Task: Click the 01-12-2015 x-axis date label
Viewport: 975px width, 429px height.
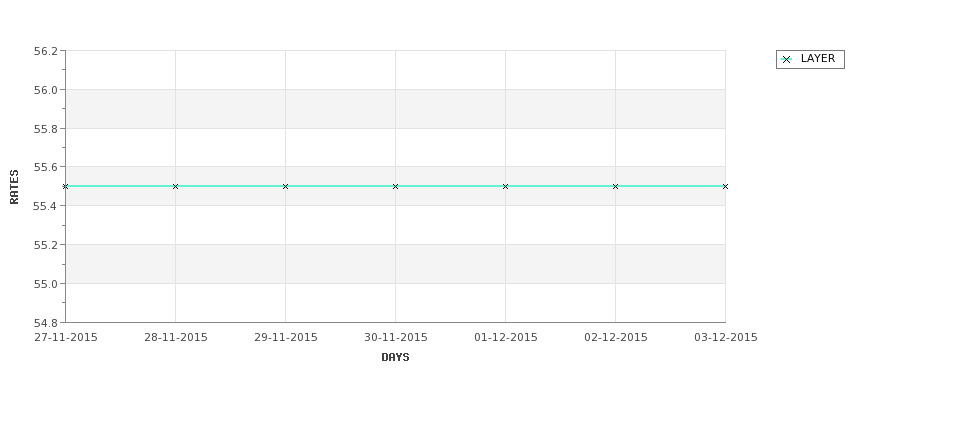Action: click(x=506, y=338)
